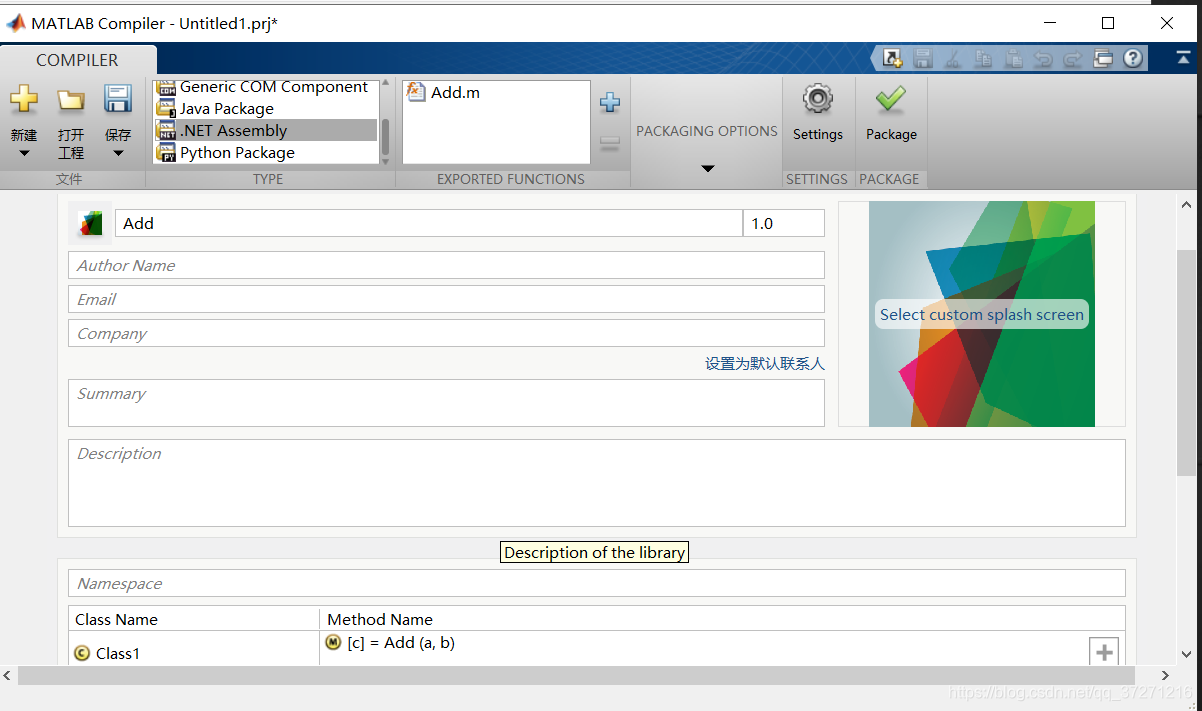Image resolution: width=1202 pixels, height=711 pixels.
Task: Click the Java Package icon
Action: [166, 109]
